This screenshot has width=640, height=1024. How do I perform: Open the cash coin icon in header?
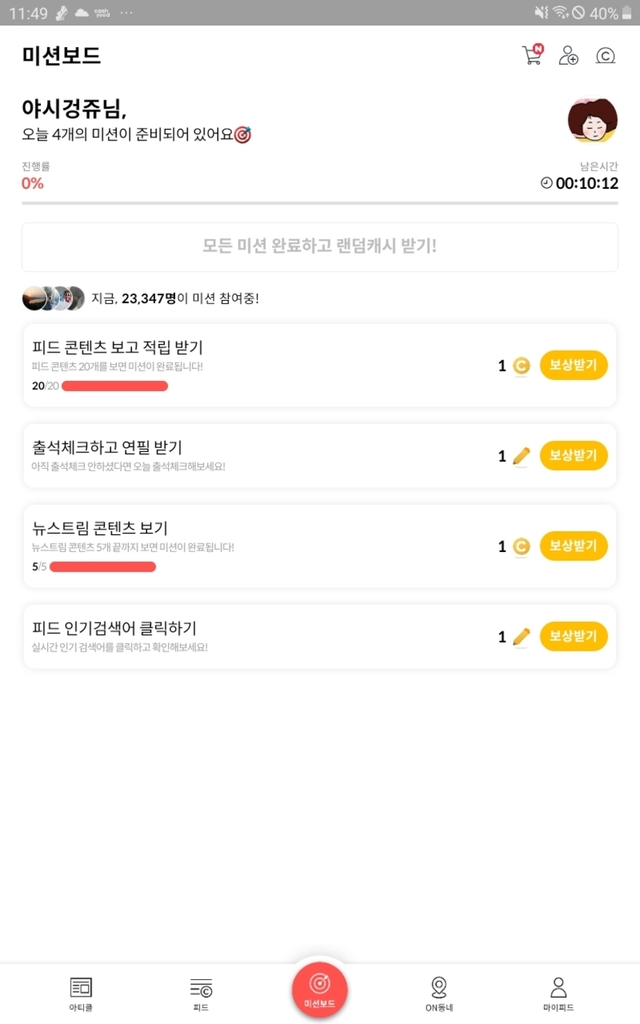tap(605, 55)
